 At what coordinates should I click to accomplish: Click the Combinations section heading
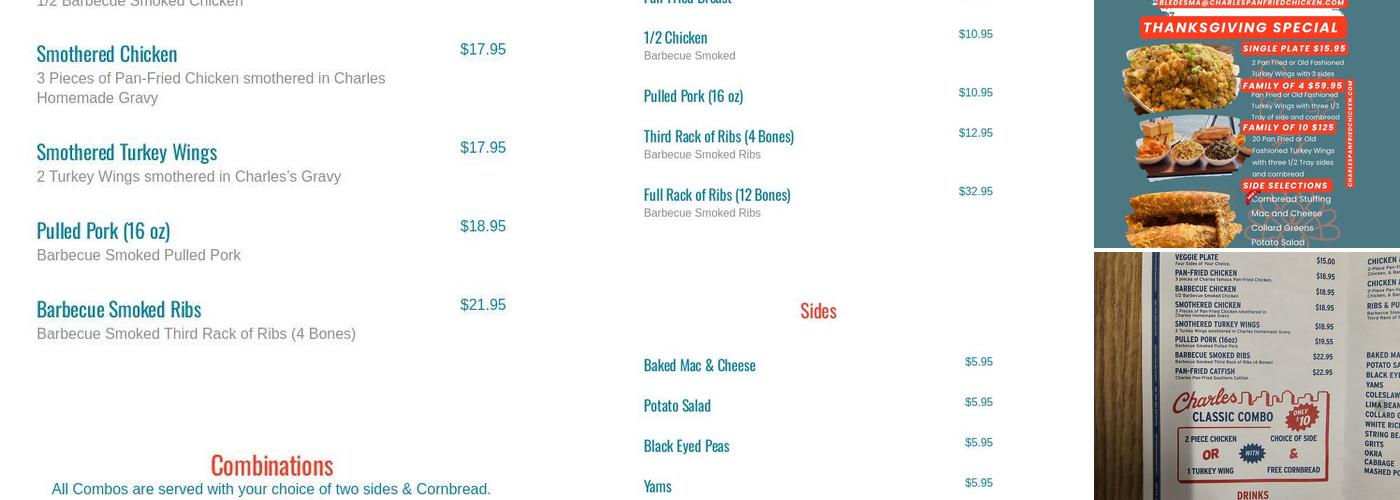point(271,465)
